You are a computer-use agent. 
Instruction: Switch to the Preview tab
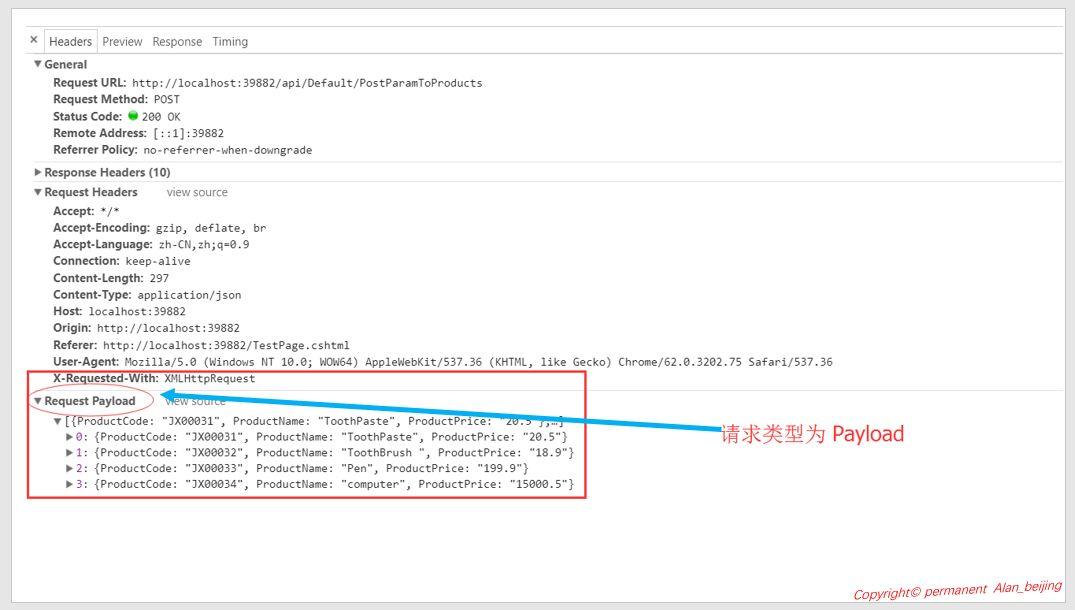point(121,41)
